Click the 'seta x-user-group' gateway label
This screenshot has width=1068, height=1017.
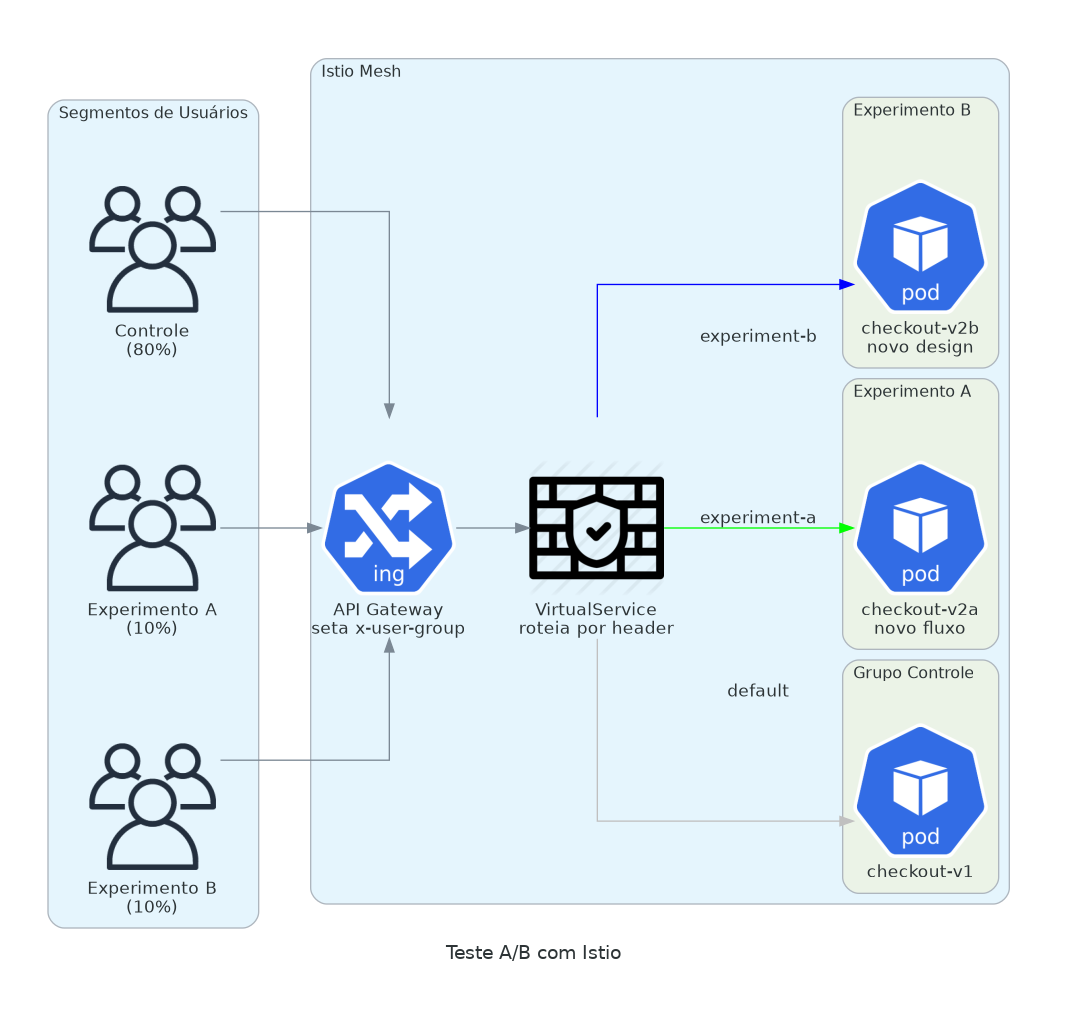[x=388, y=628]
